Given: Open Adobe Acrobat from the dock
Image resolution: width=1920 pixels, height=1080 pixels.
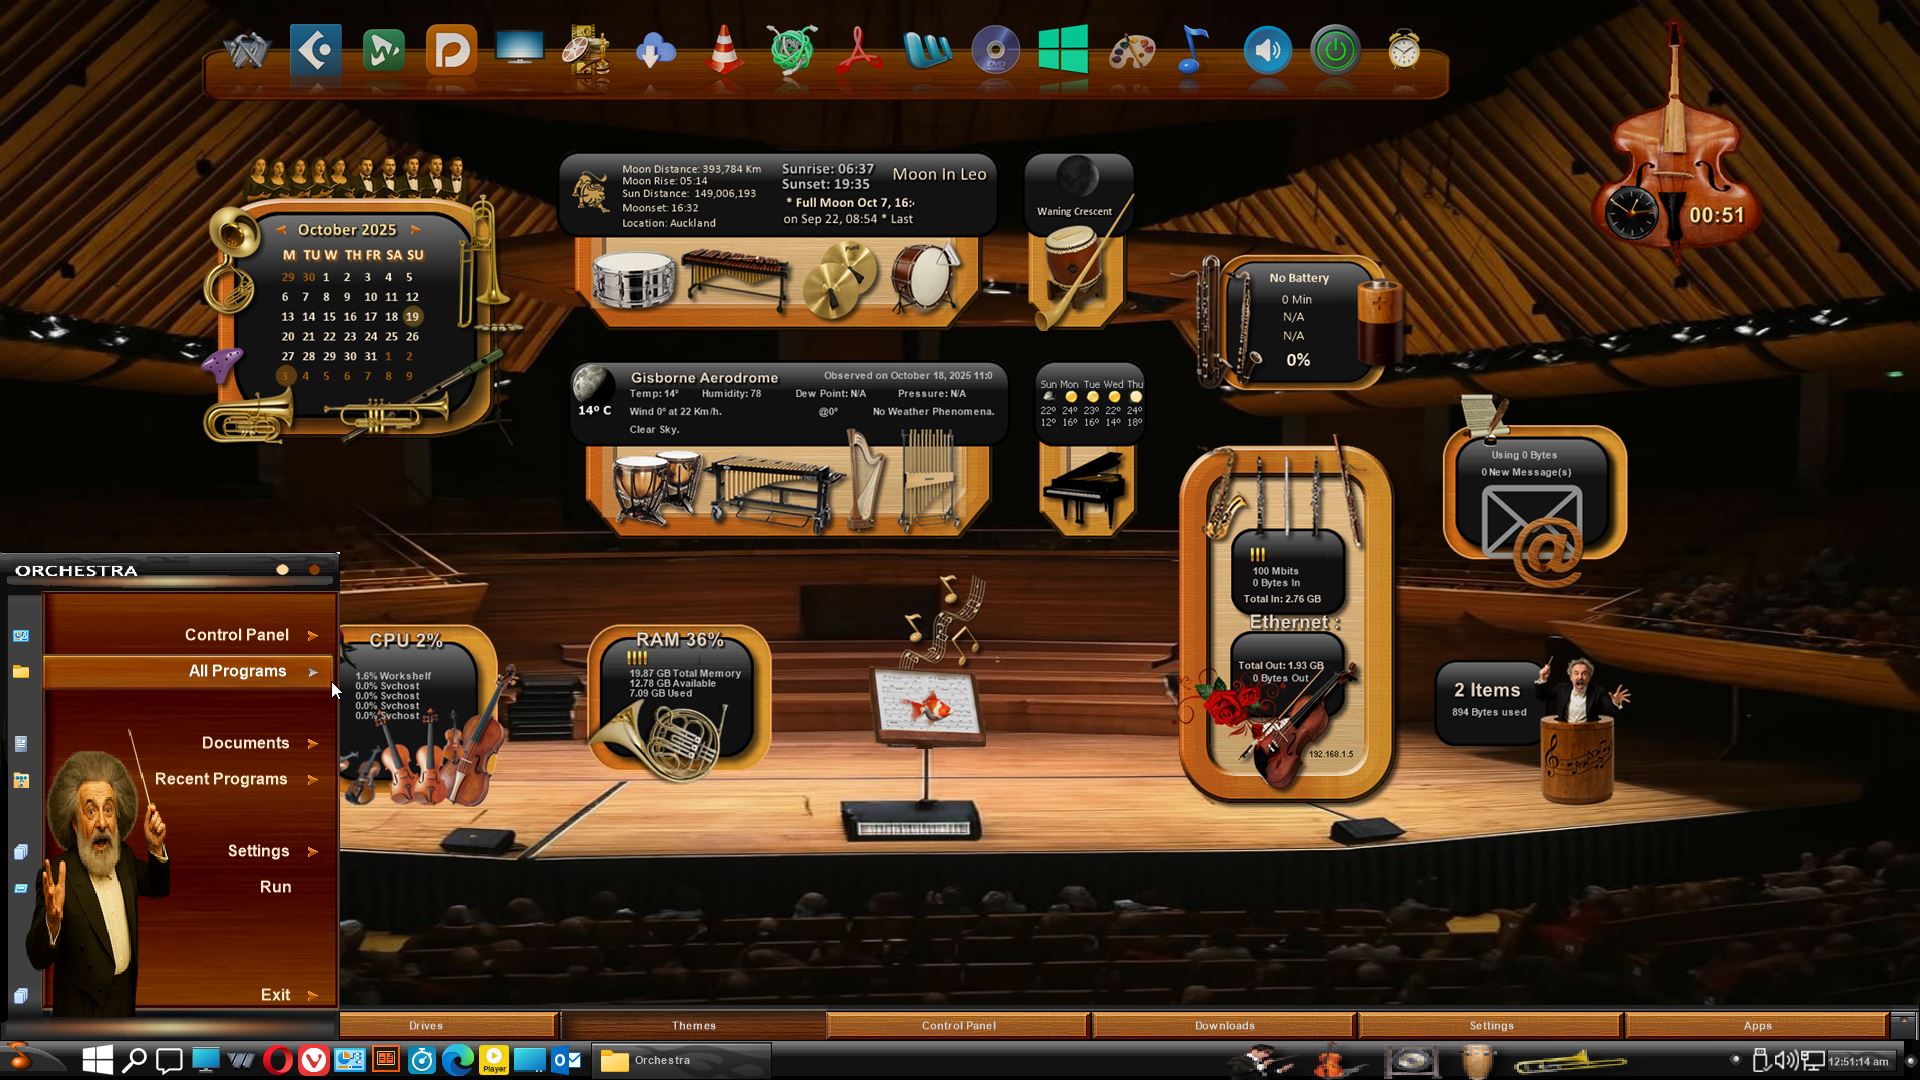Looking at the screenshot, I should 859,50.
